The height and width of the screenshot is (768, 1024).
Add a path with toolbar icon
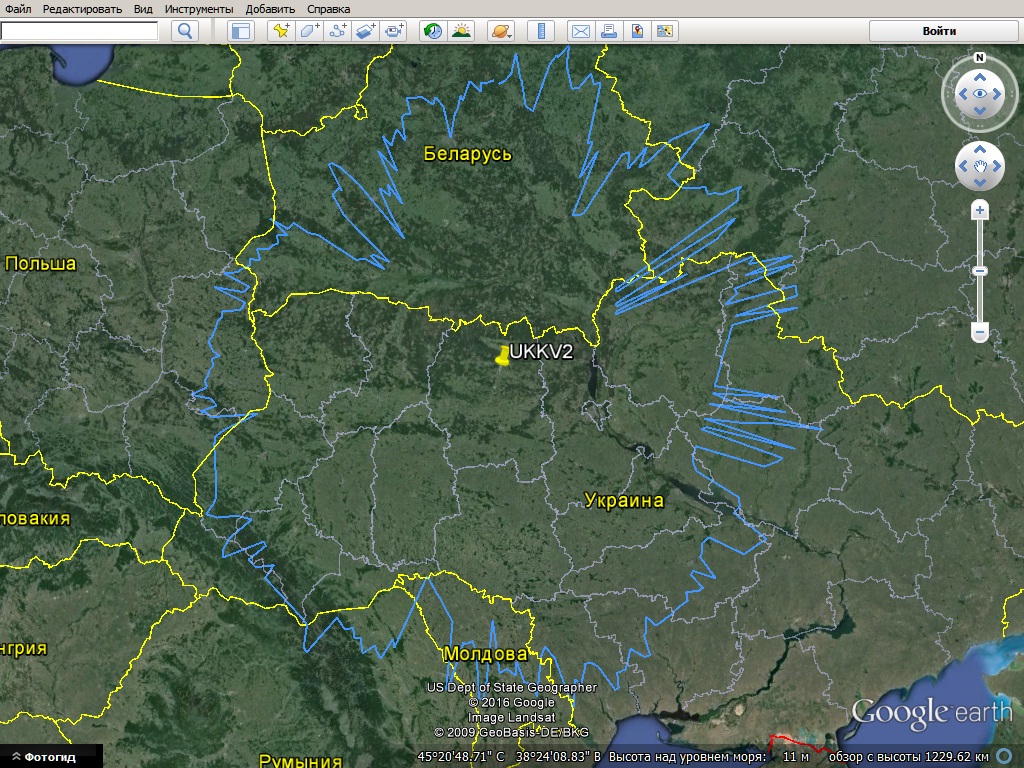(x=338, y=31)
